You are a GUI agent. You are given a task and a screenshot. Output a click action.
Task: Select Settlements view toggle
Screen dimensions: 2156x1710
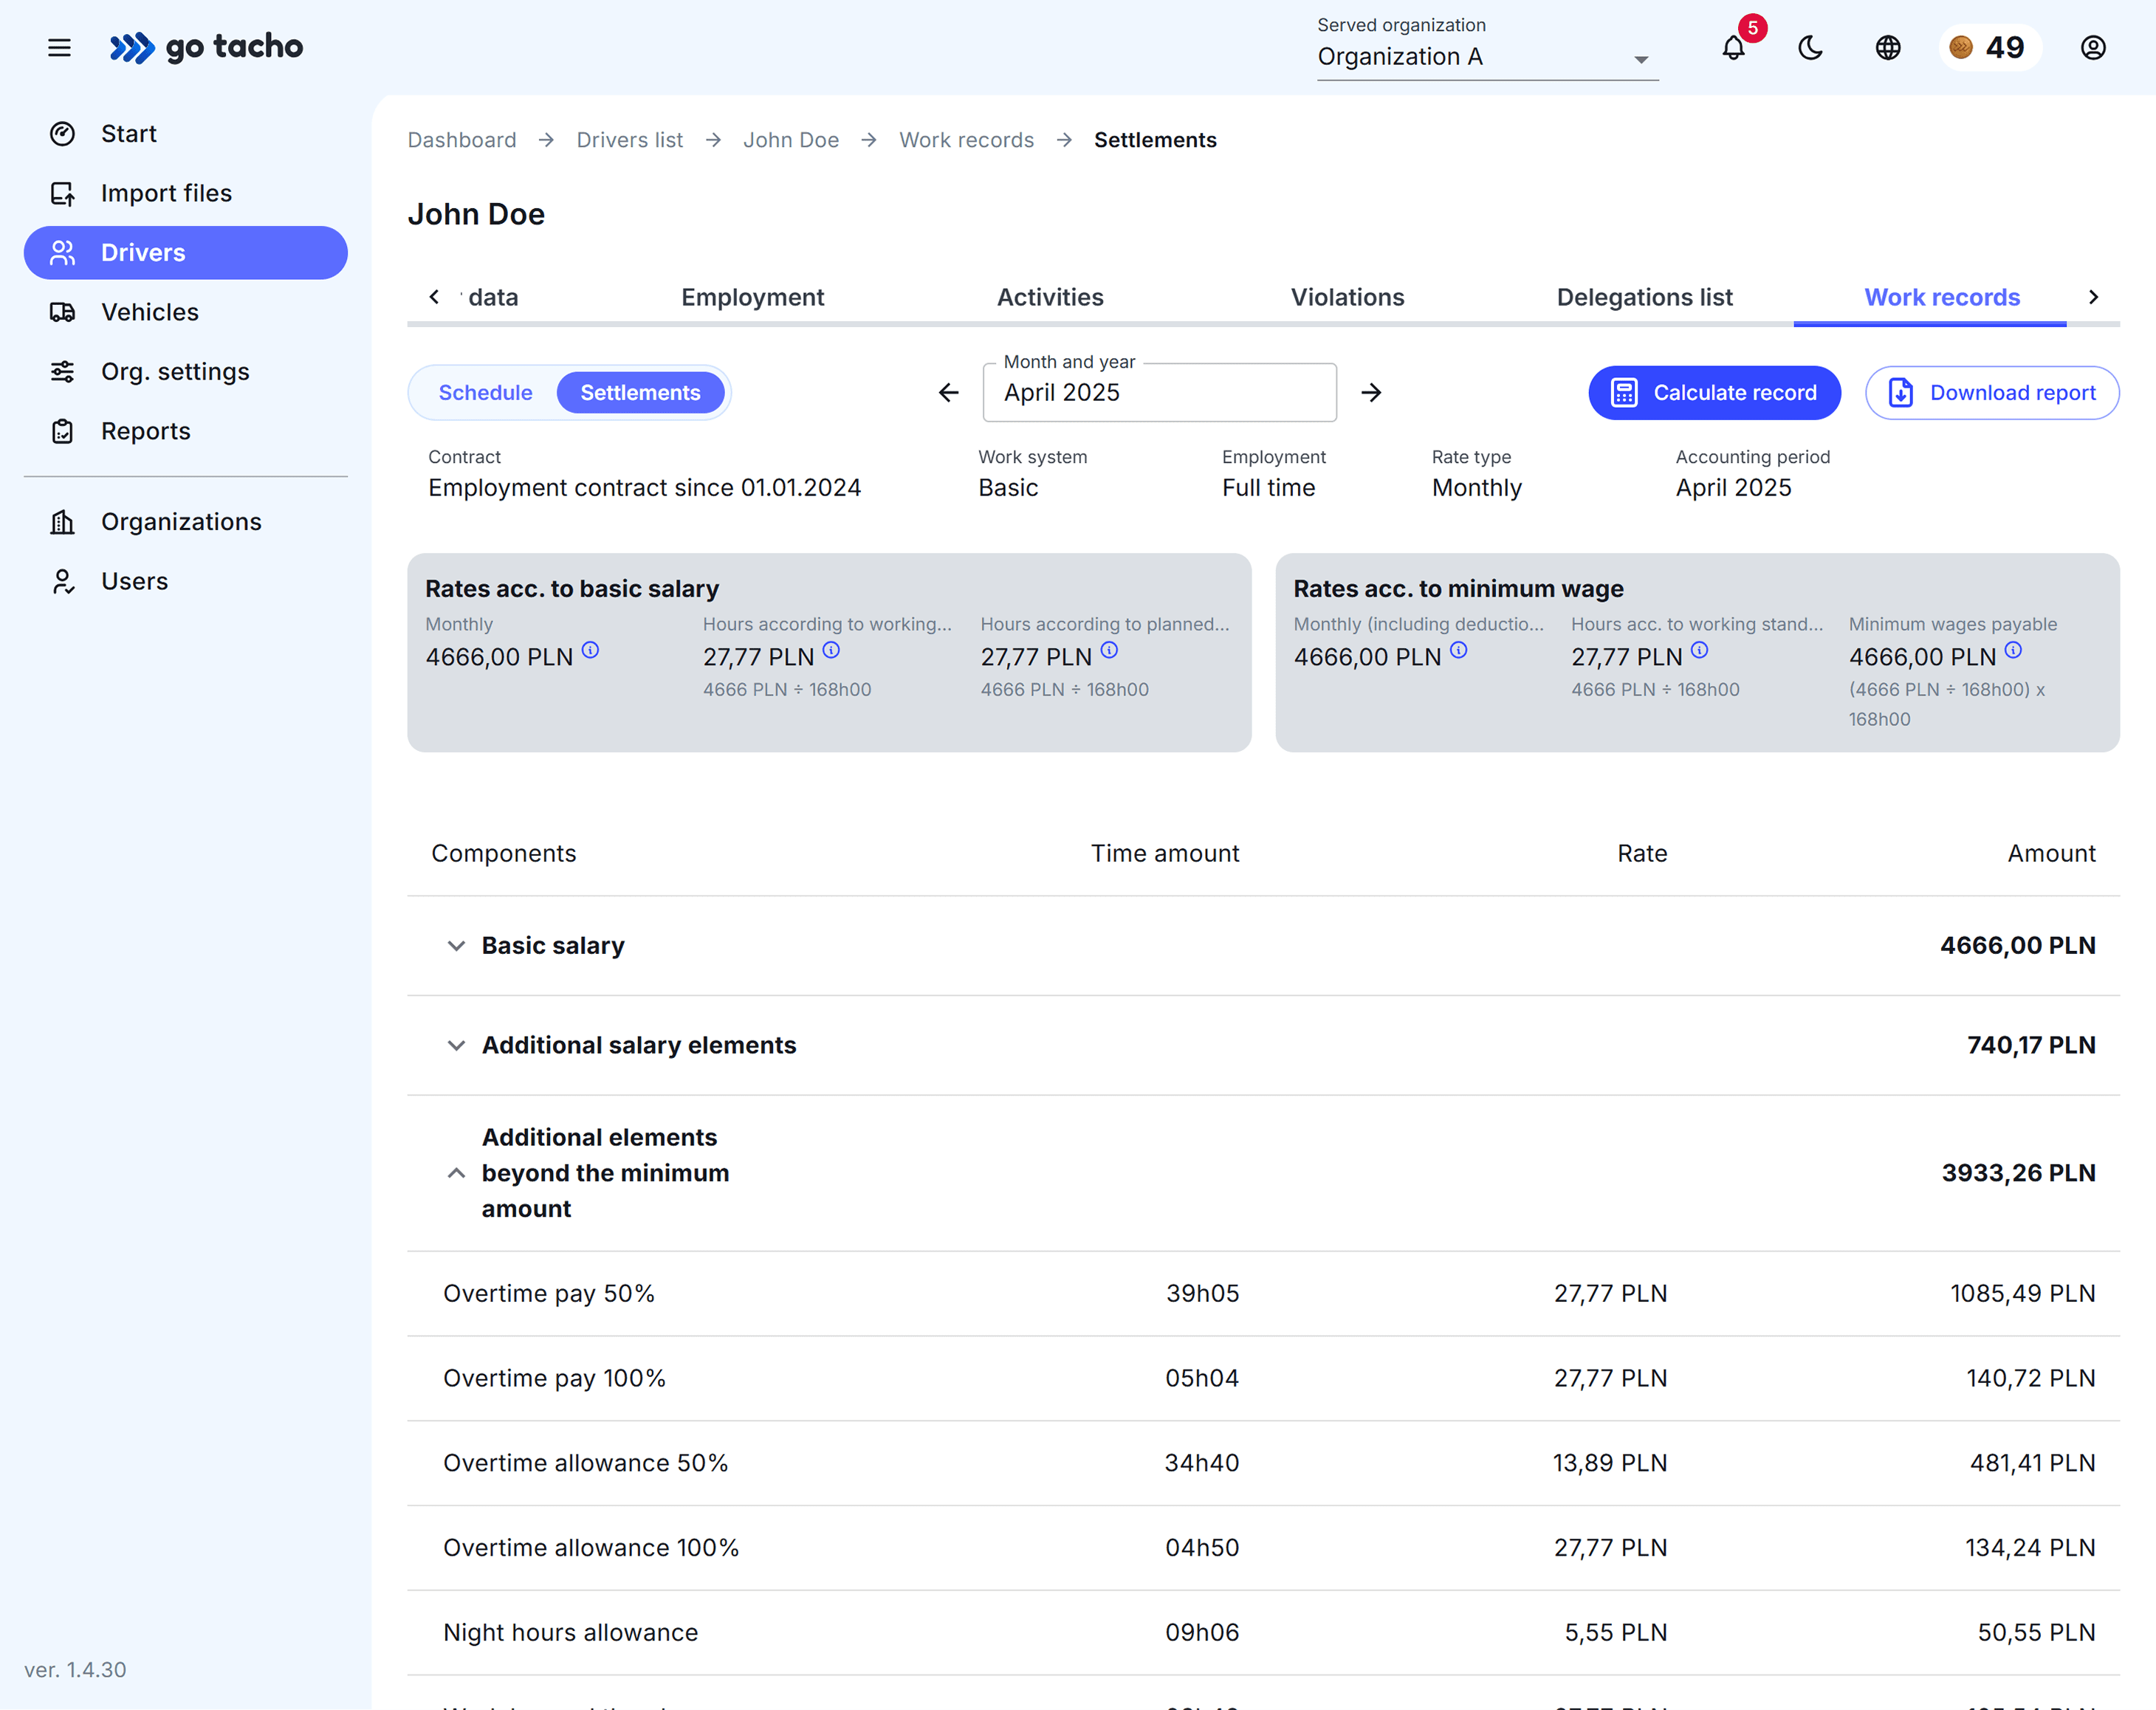coord(640,393)
